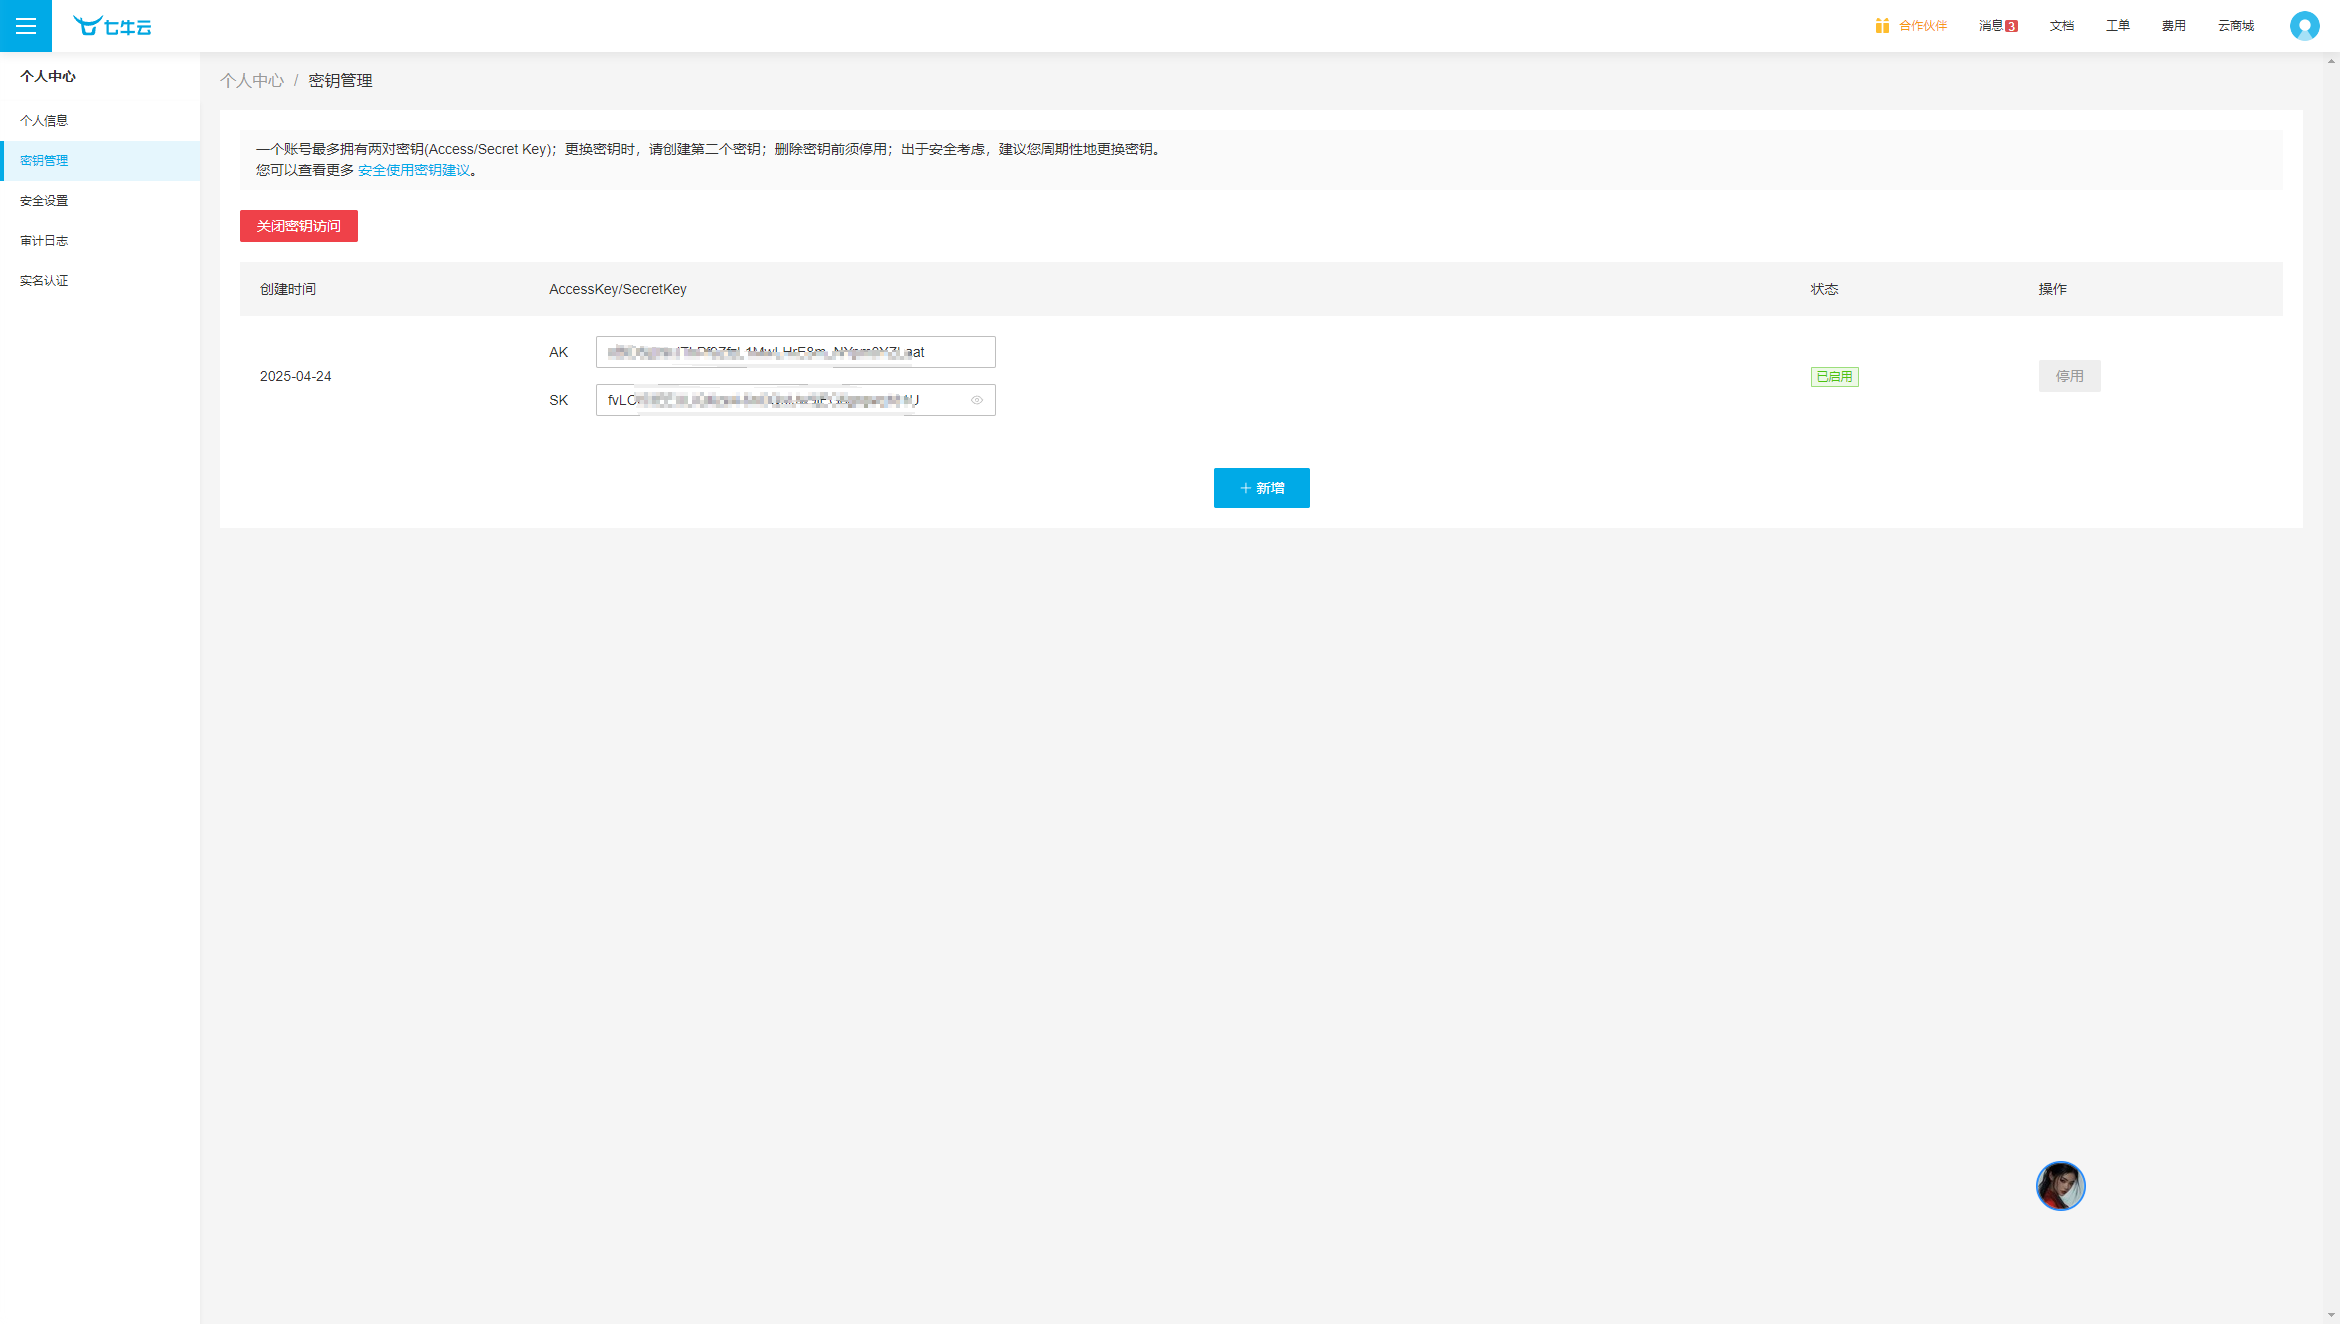The width and height of the screenshot is (2340, 1324).
Task: Select 安全设置 in sidebar
Action: 44,201
